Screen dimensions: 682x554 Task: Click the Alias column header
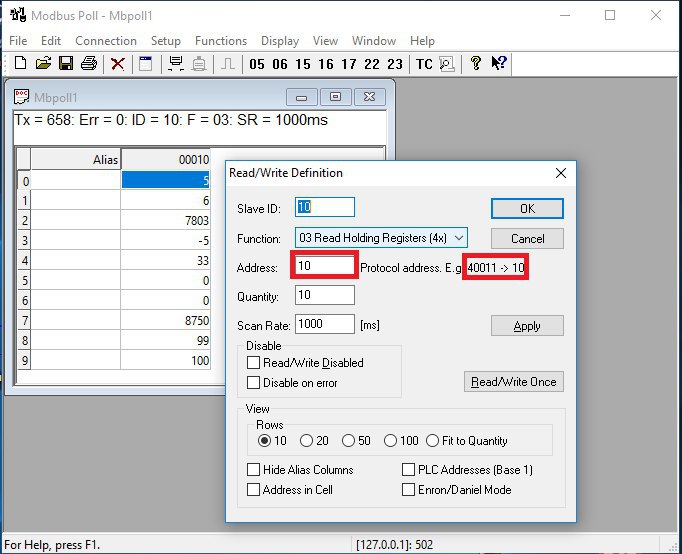[76, 160]
